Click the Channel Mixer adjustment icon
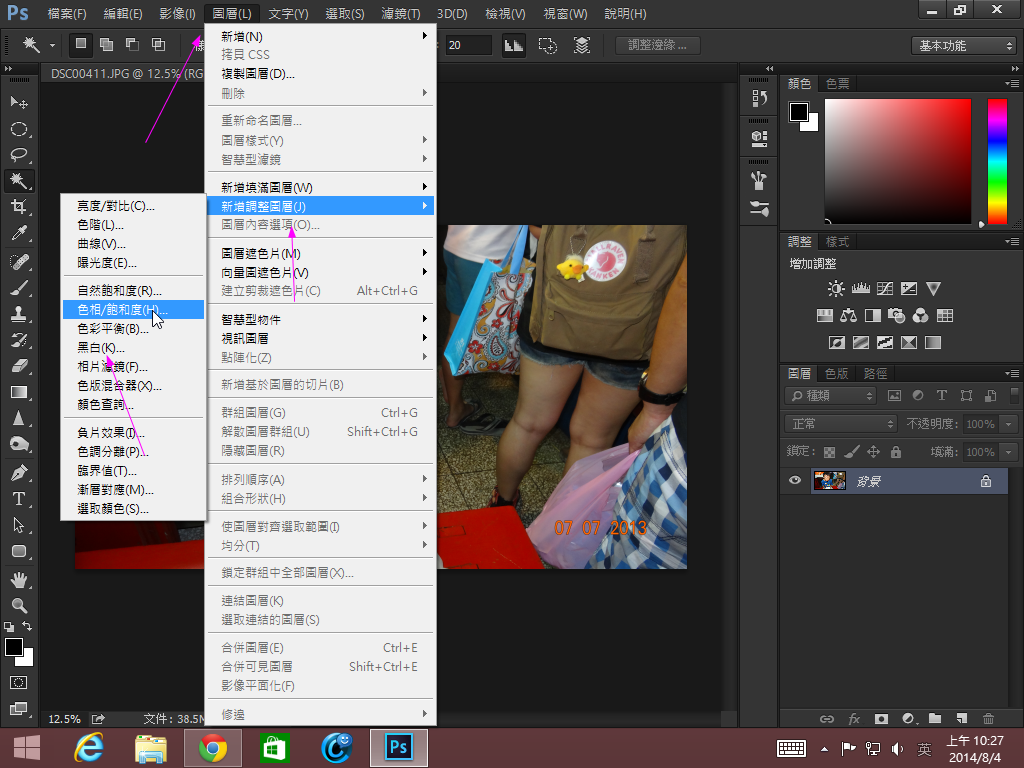This screenshot has width=1024, height=768. click(x=920, y=316)
